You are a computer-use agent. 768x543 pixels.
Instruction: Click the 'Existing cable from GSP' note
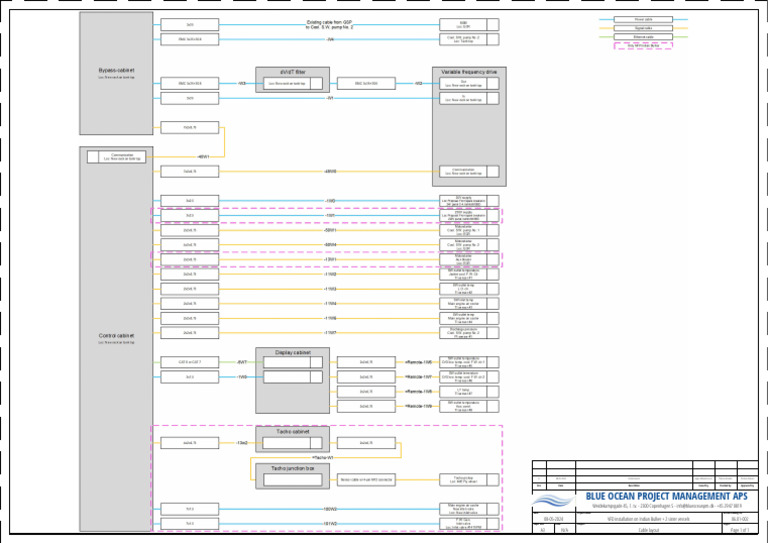coord(329,24)
